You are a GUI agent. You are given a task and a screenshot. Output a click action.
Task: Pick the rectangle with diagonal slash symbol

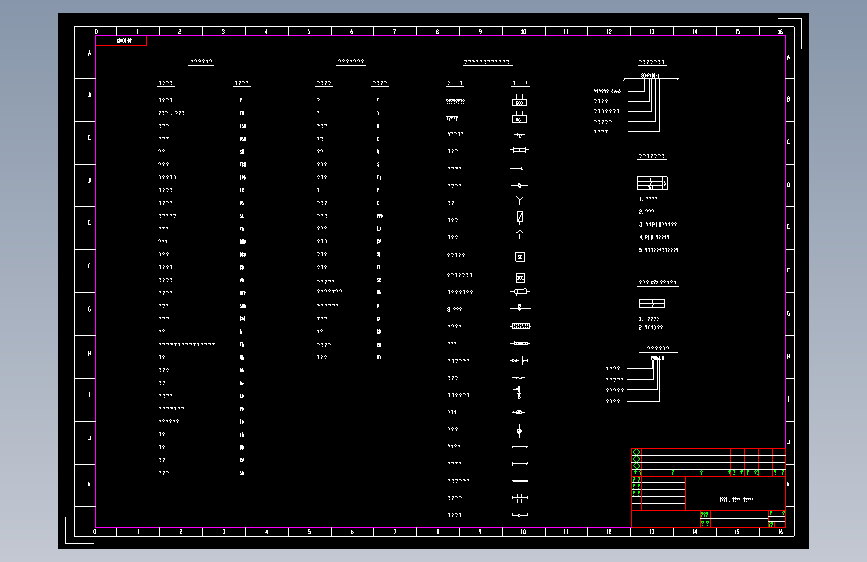(x=520, y=217)
